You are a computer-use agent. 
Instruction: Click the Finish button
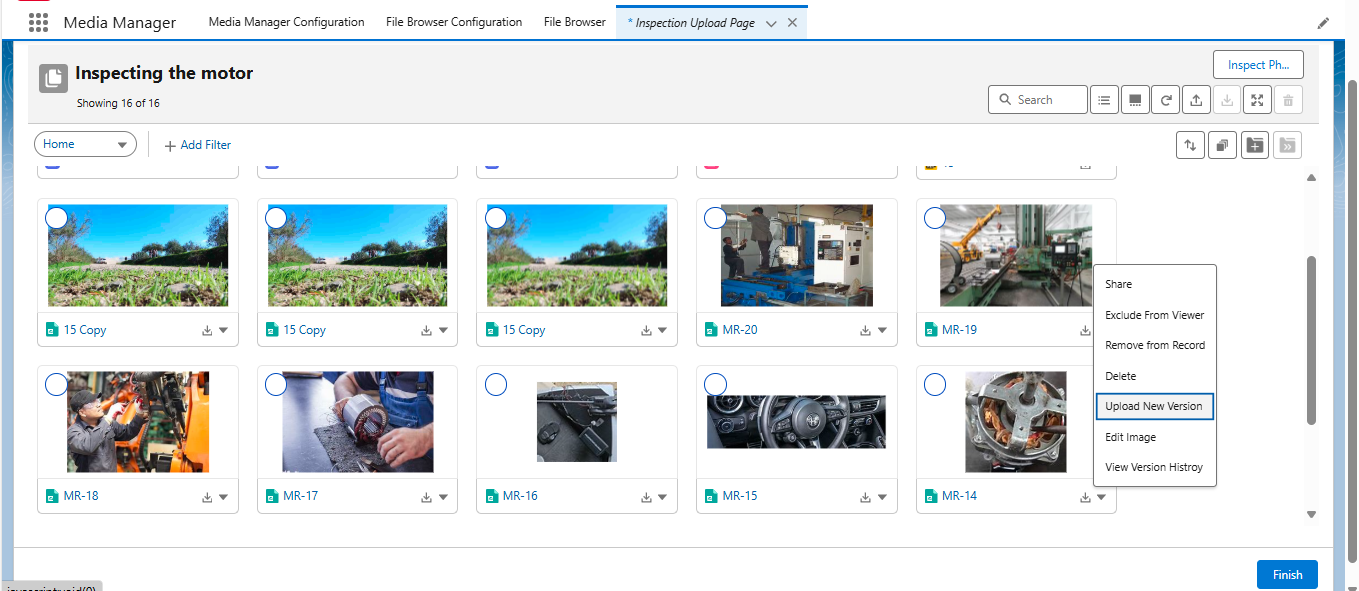1287,575
